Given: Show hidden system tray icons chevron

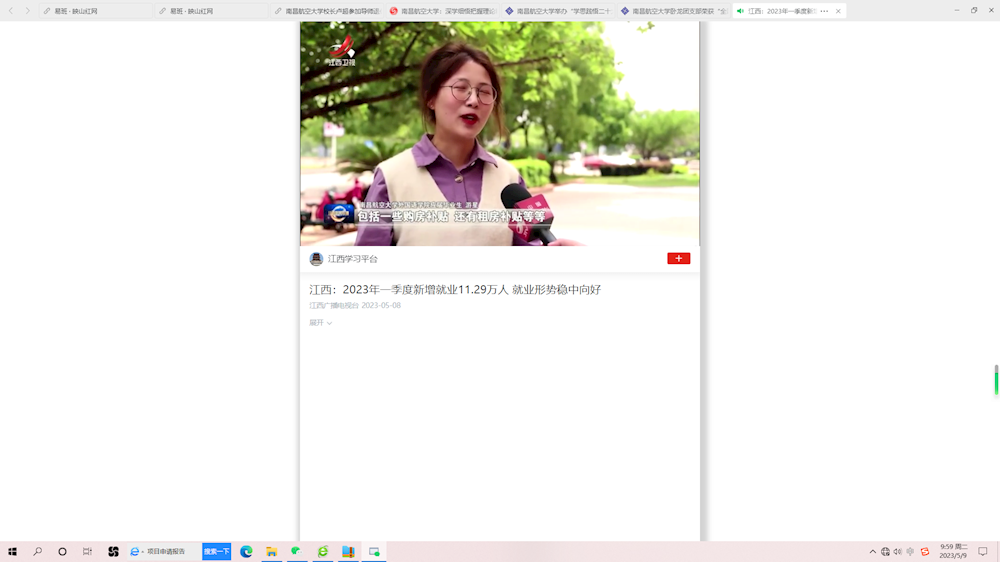Looking at the screenshot, I should (x=872, y=551).
